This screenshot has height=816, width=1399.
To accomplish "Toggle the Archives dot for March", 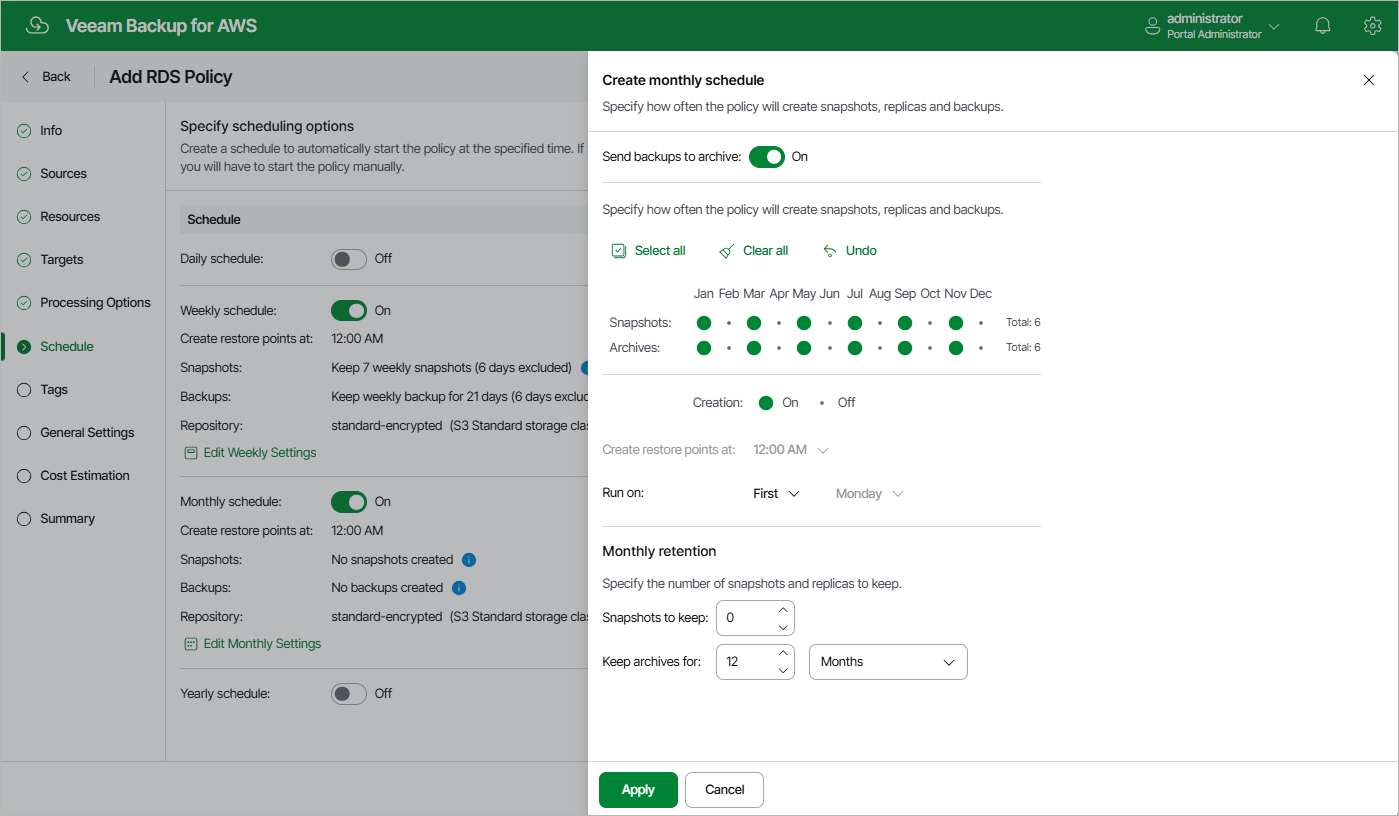I will click(754, 348).
